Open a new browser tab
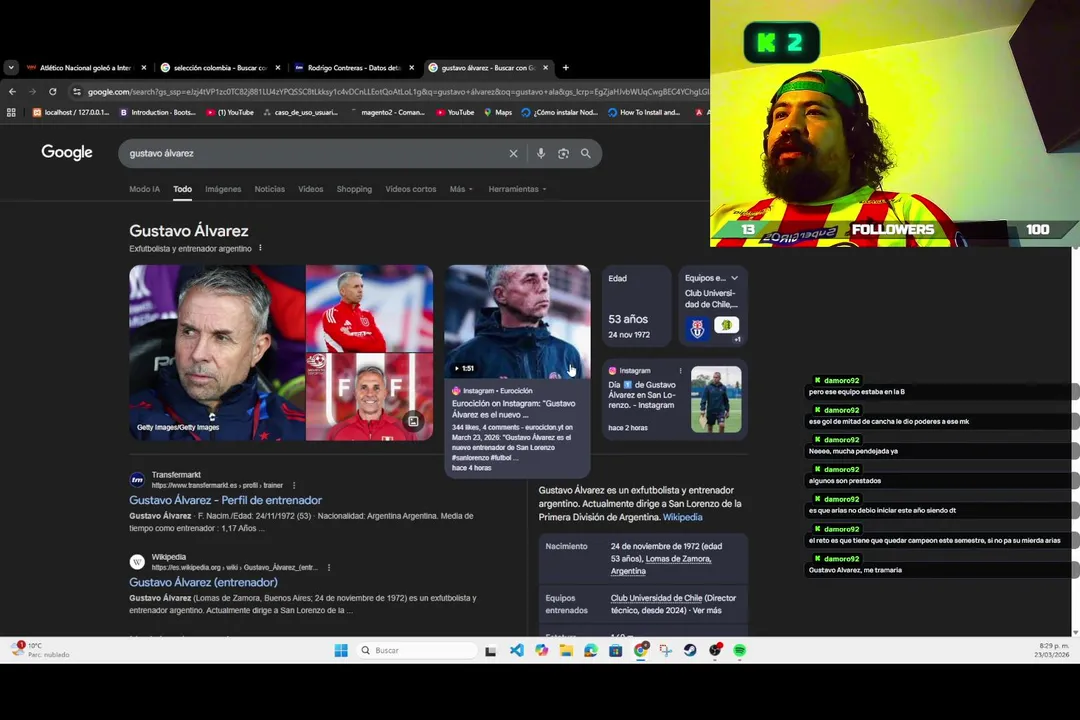Viewport: 1080px width, 720px height. click(x=565, y=68)
